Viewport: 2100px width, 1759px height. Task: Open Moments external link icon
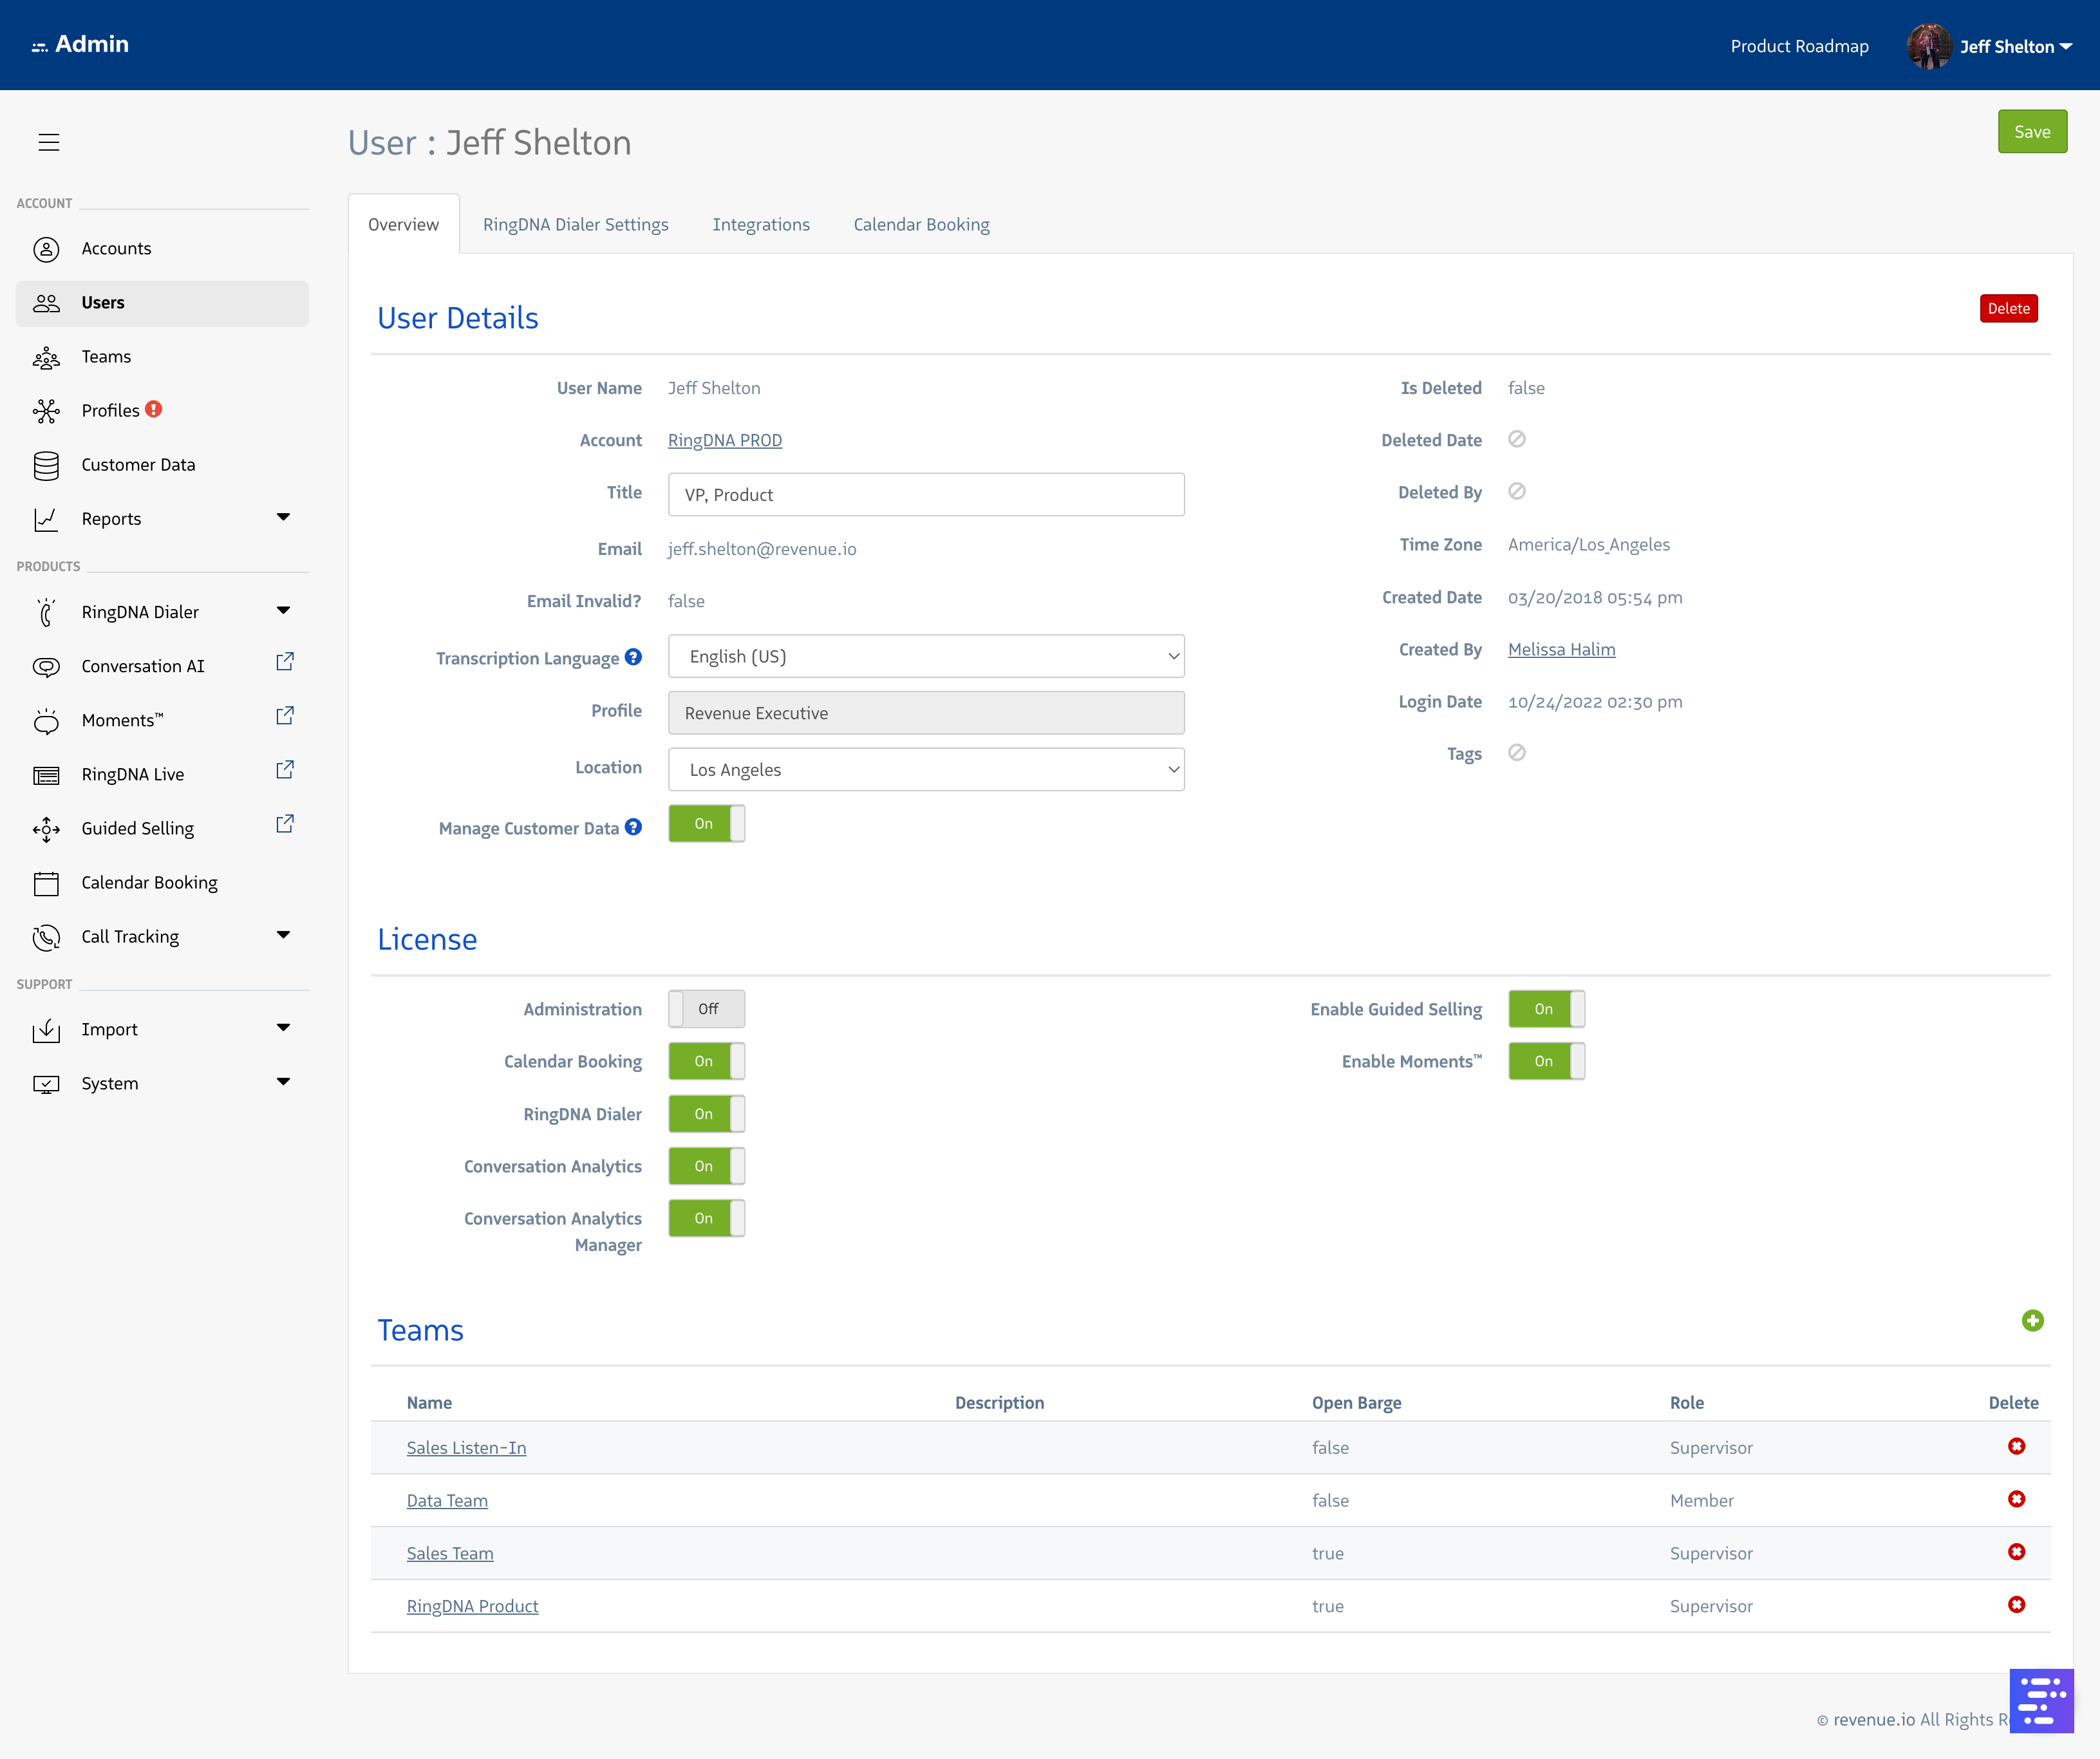[285, 716]
